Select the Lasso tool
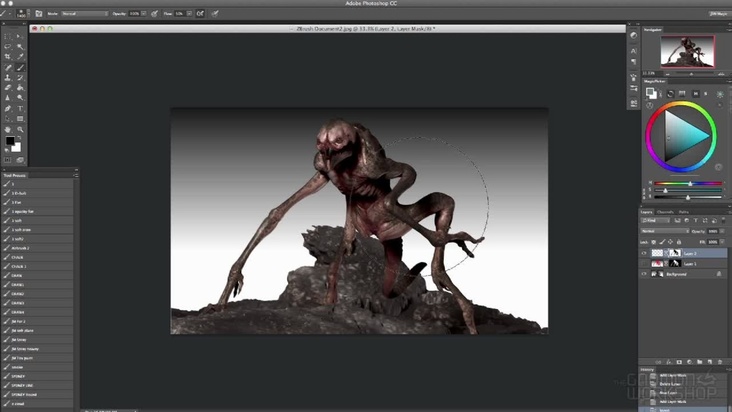This screenshot has height=412, width=732. pos(7,47)
